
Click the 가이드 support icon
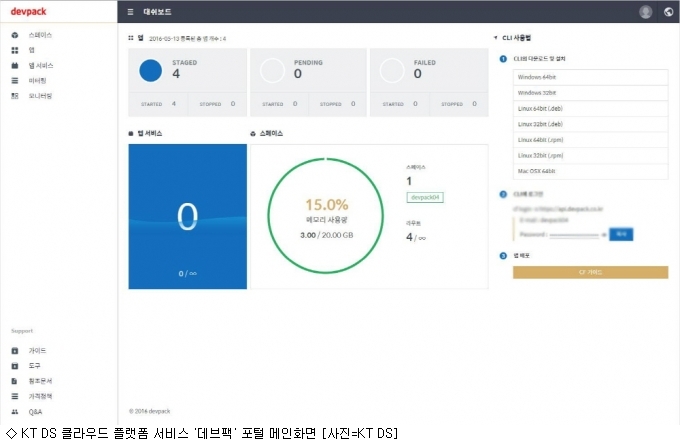(x=15, y=350)
